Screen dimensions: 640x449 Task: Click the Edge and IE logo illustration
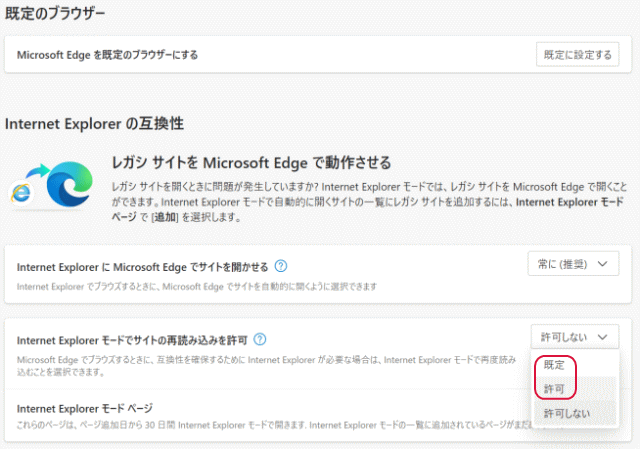click(x=51, y=184)
